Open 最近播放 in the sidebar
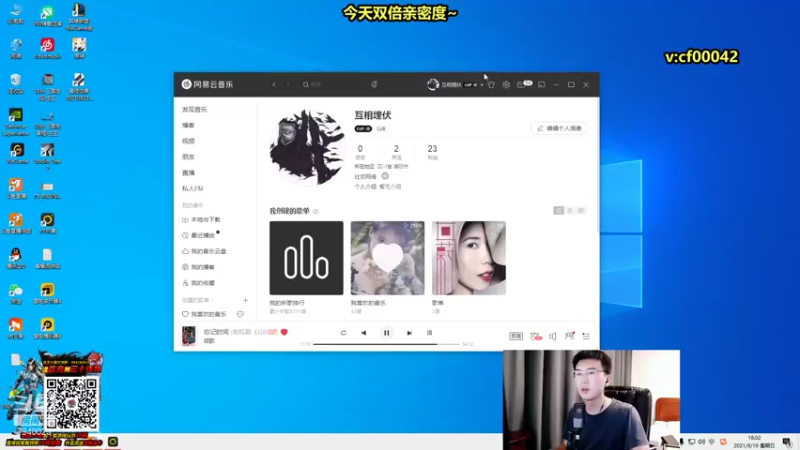 199,236
